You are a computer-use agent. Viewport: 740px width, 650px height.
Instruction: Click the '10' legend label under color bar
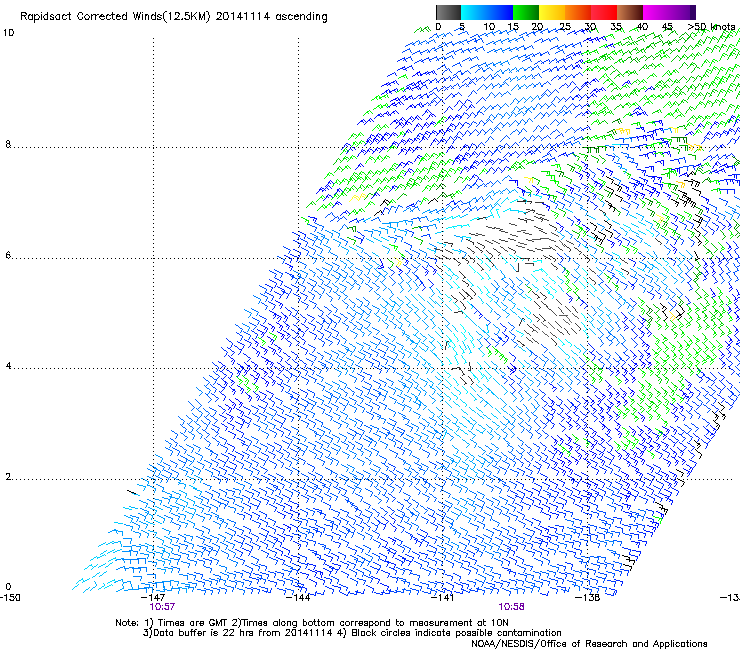489,27
